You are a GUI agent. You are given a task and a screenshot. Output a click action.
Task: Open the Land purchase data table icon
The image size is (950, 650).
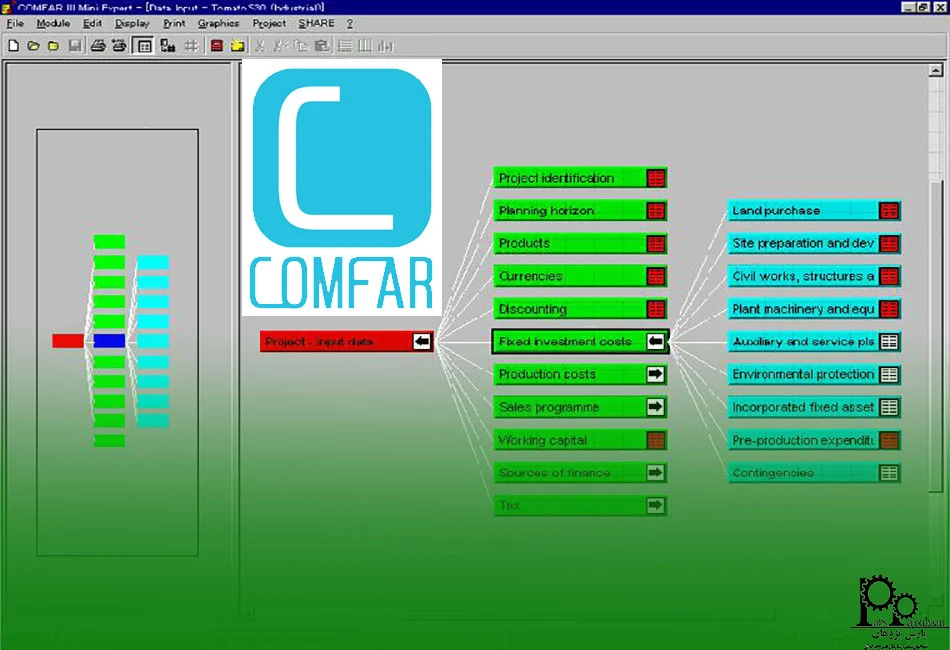point(889,211)
